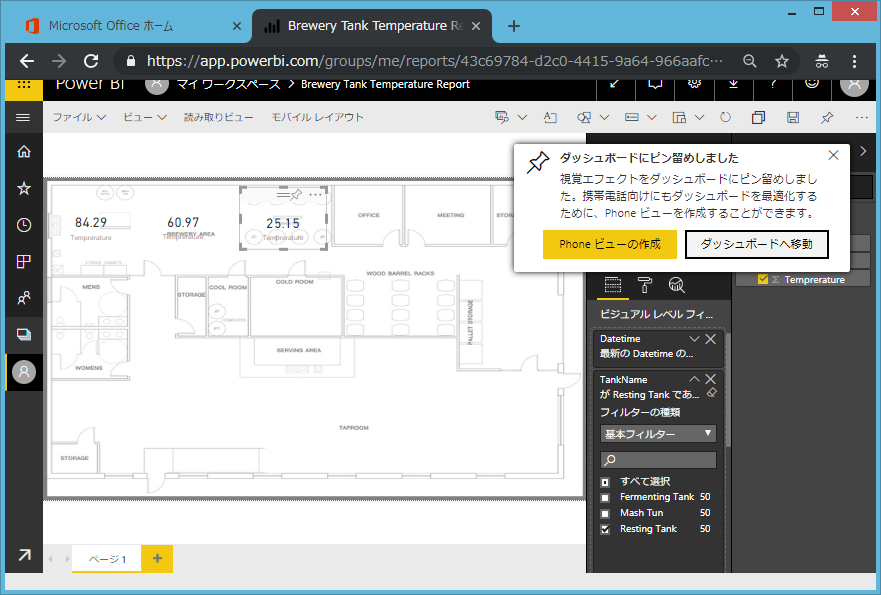Open Shared with me icon in the sidebar
This screenshot has width=881, height=595.
click(x=24, y=298)
